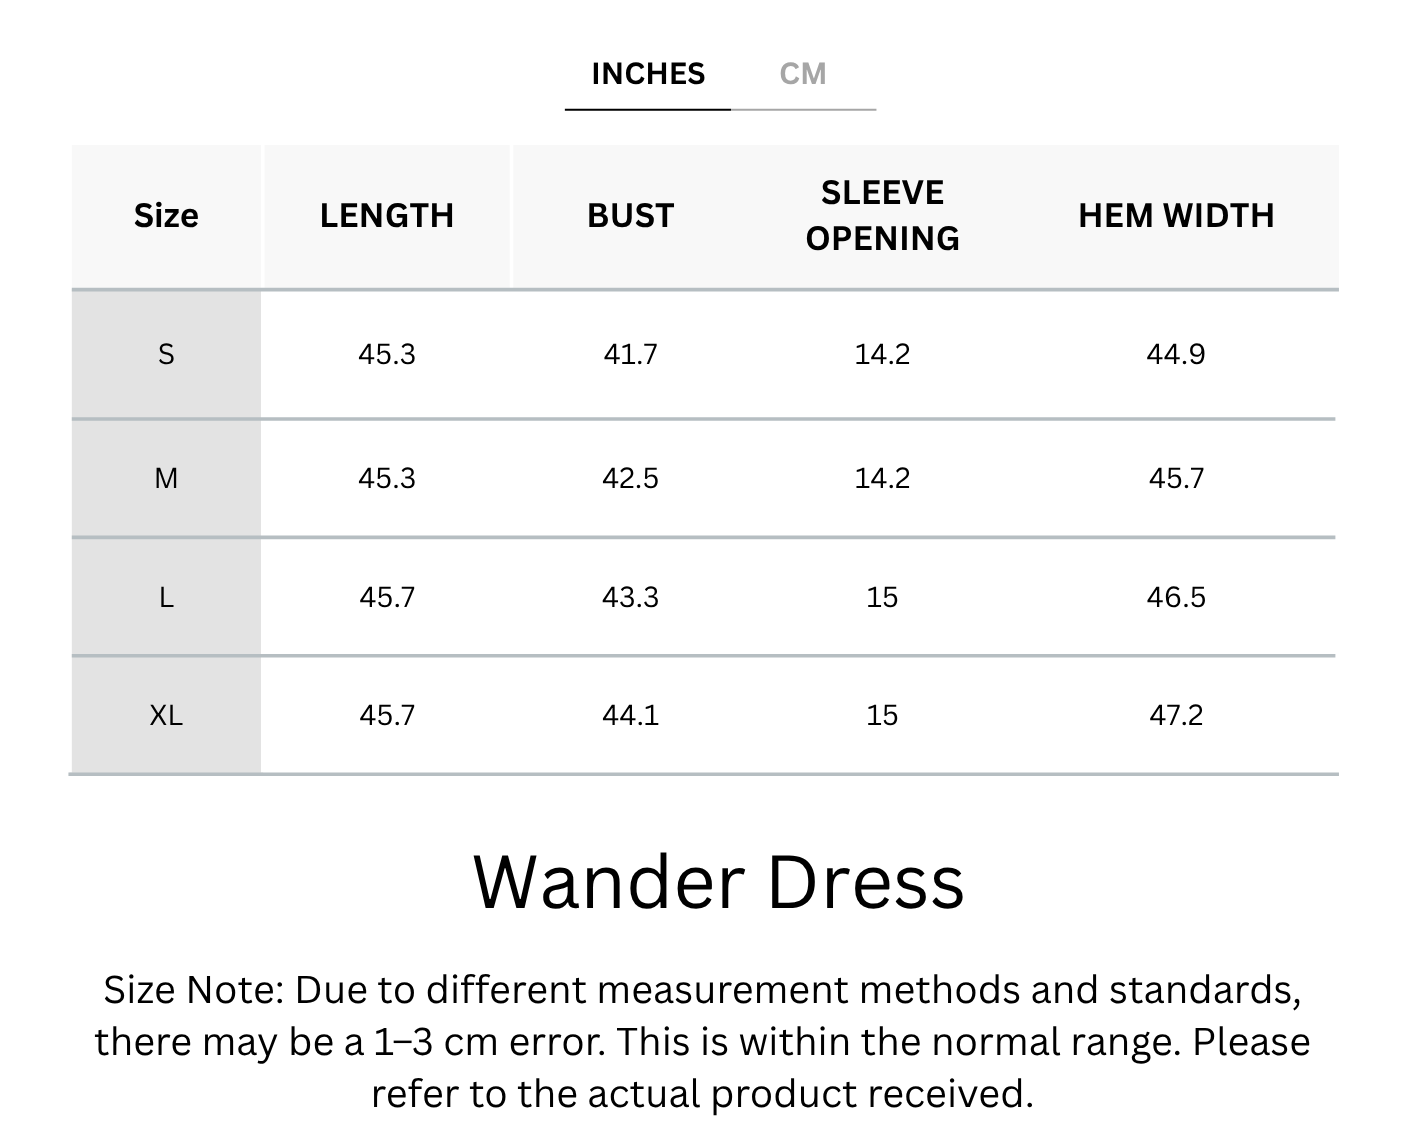Click the 41.7 bust value for S
The height and width of the screenshot is (1142, 1414).
pyautogui.click(x=630, y=354)
